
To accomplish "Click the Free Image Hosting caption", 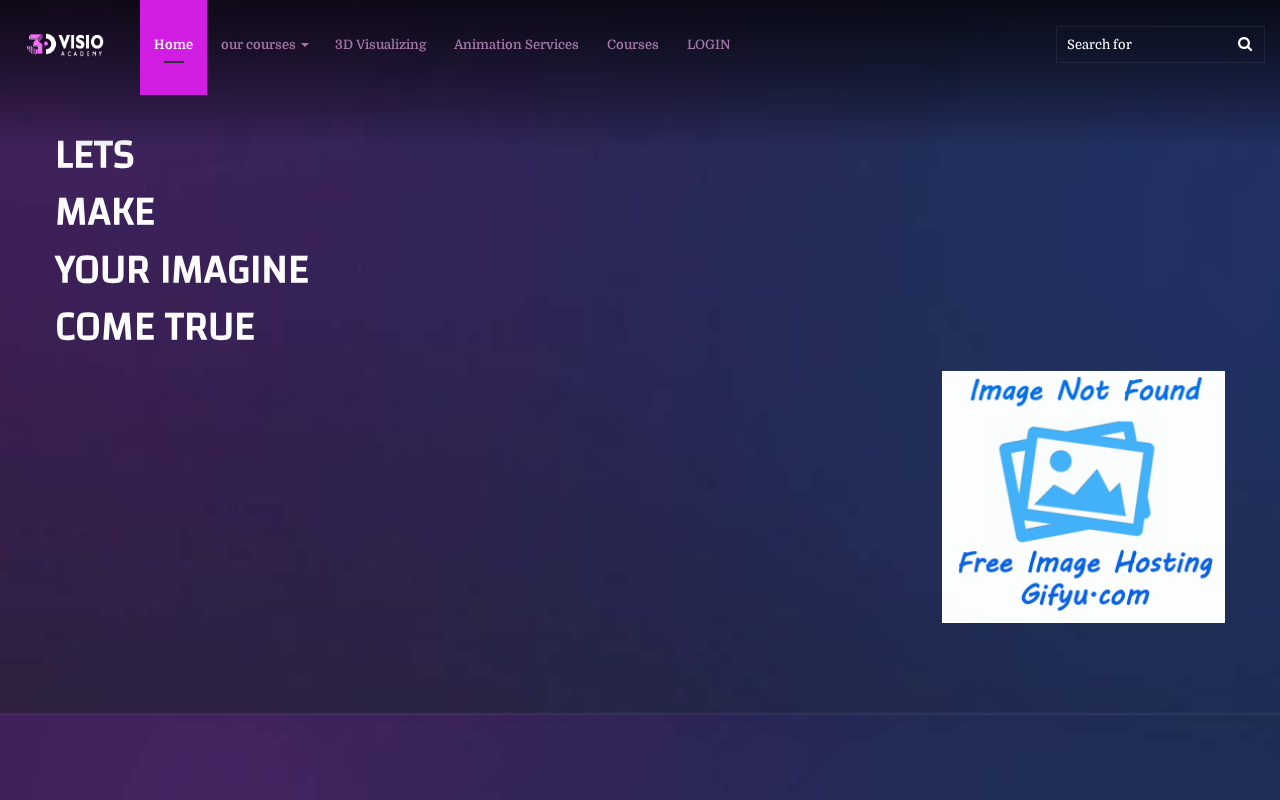I will pos(1085,563).
